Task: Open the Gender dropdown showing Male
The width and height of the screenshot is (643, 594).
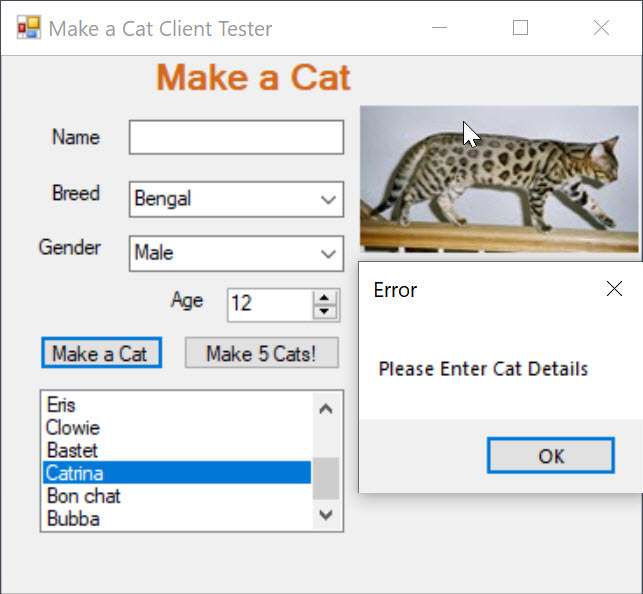Action: click(x=236, y=253)
